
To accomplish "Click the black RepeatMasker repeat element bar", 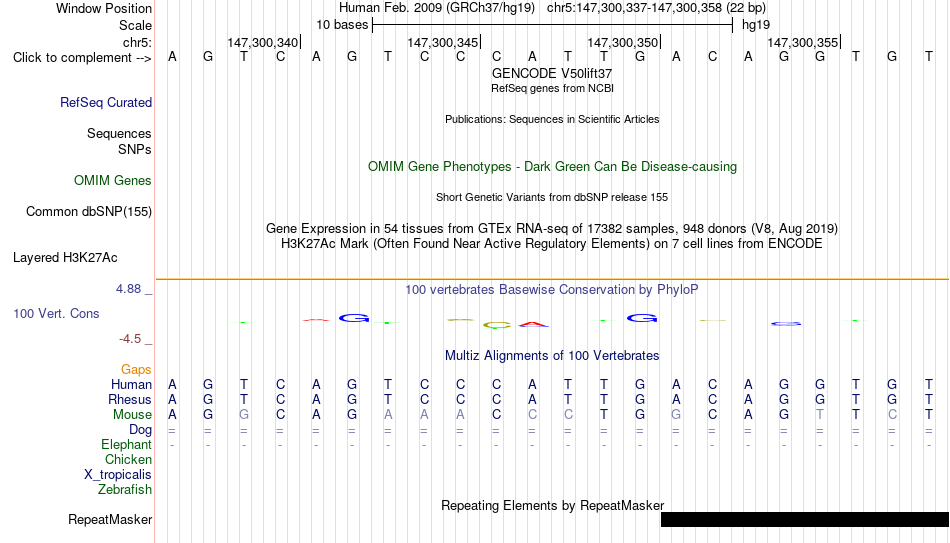I will click(805, 519).
